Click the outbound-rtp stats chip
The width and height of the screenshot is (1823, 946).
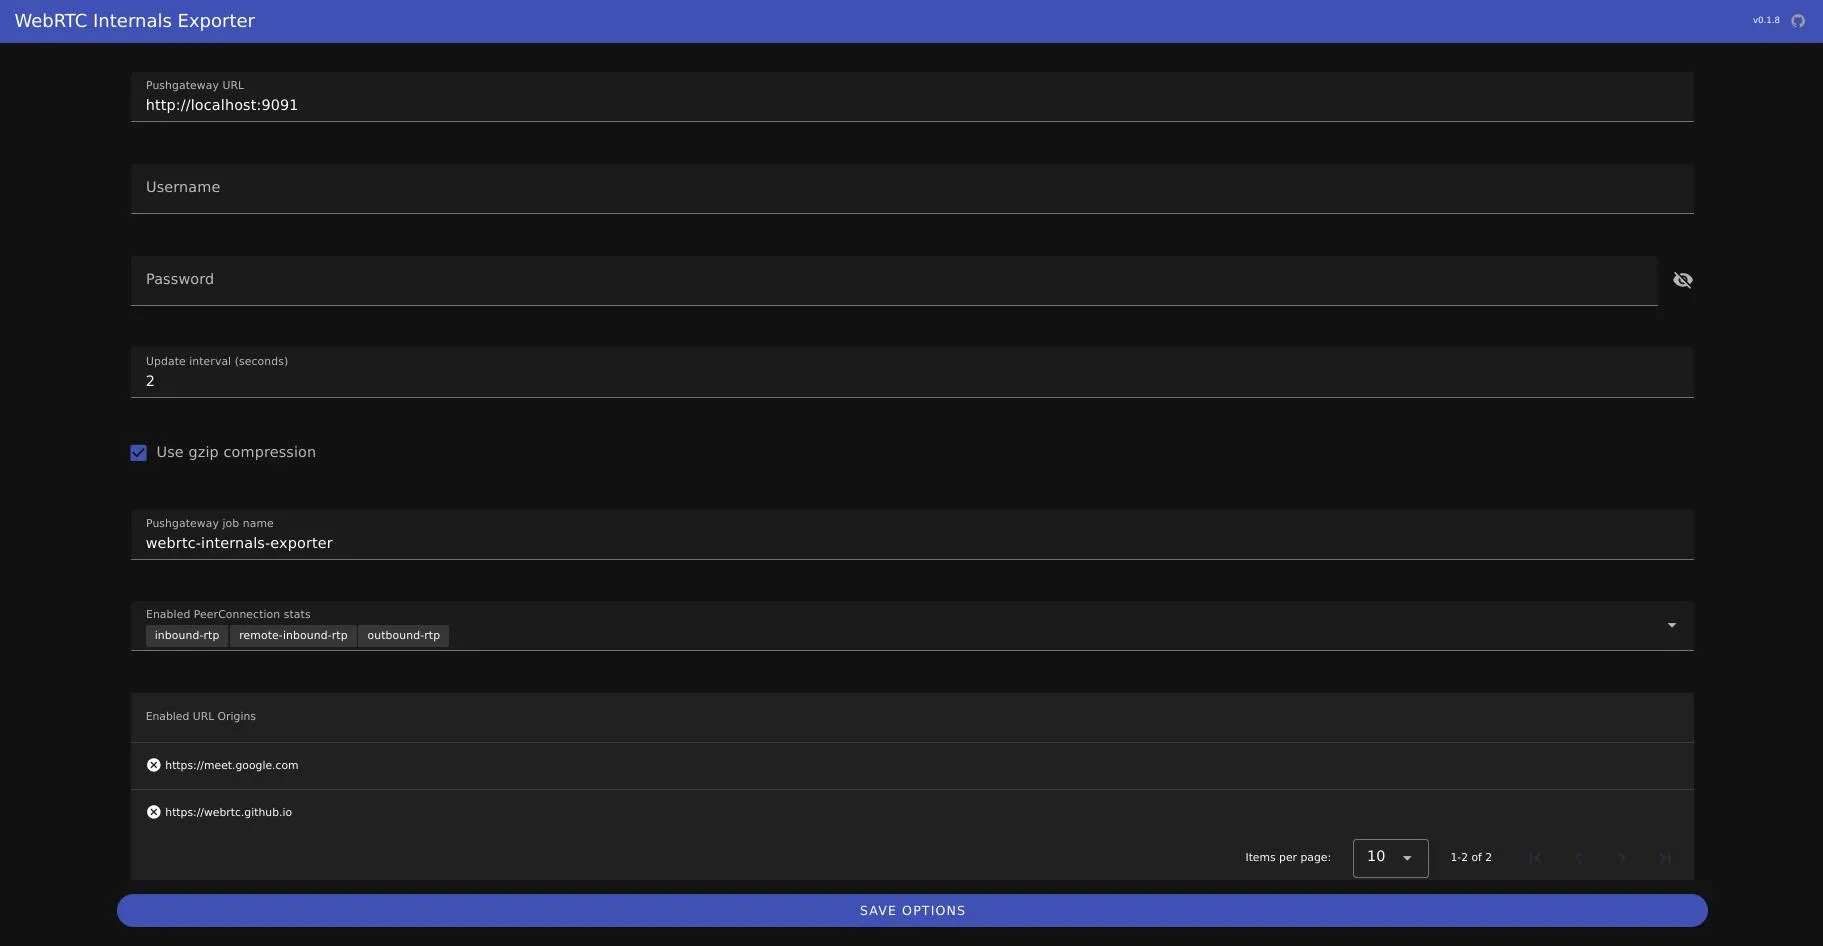click(404, 635)
